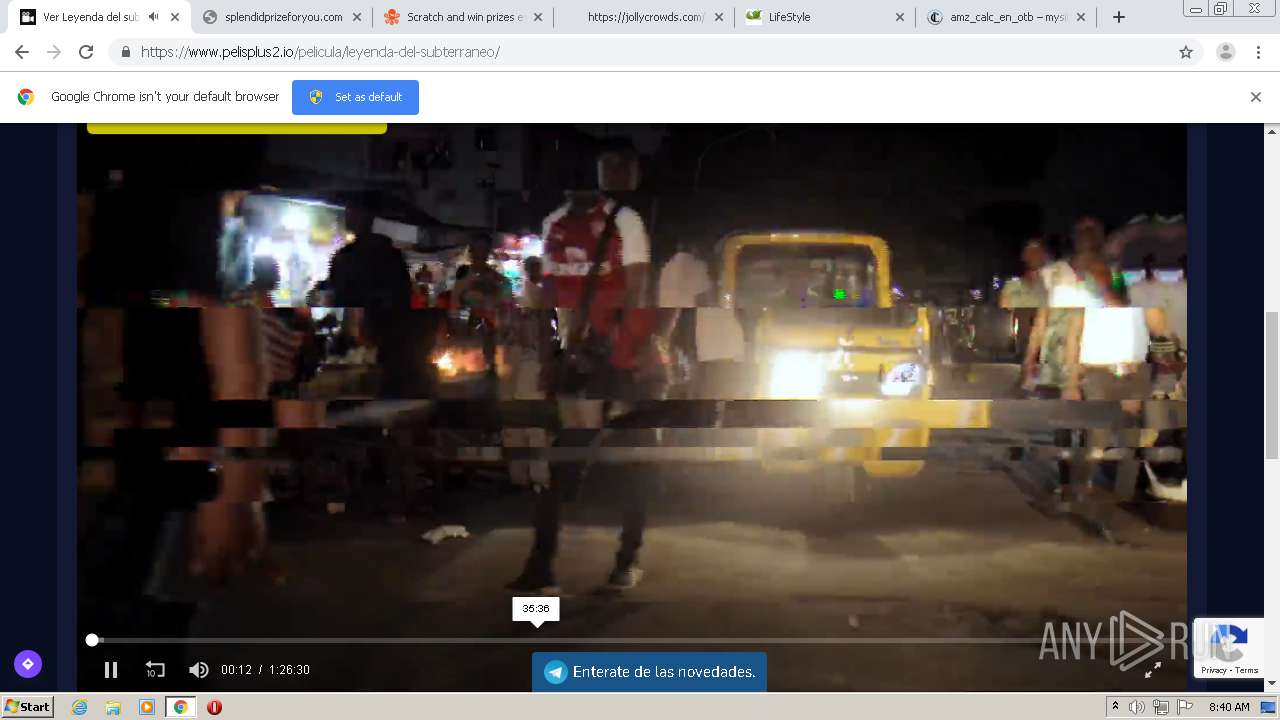Click the address bar URL
Screen dimensions: 1280x720
pos(320,52)
